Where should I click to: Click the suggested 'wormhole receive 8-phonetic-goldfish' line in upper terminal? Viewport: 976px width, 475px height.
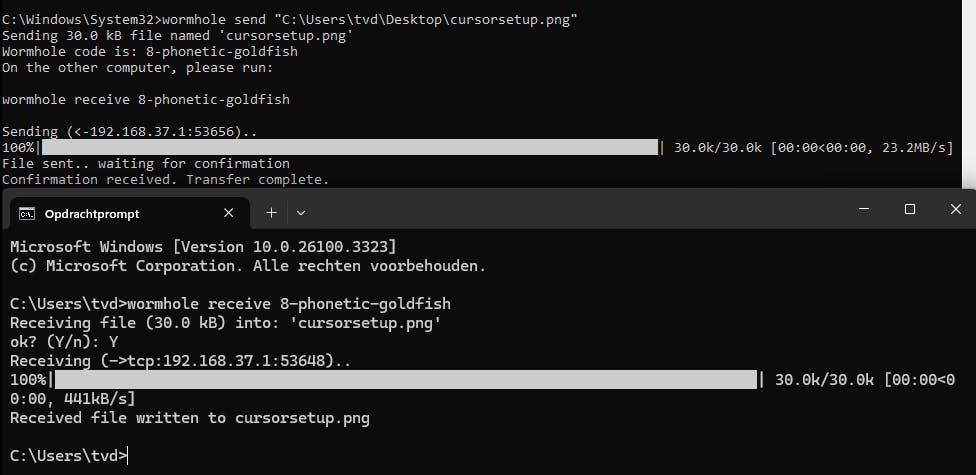pos(146,100)
